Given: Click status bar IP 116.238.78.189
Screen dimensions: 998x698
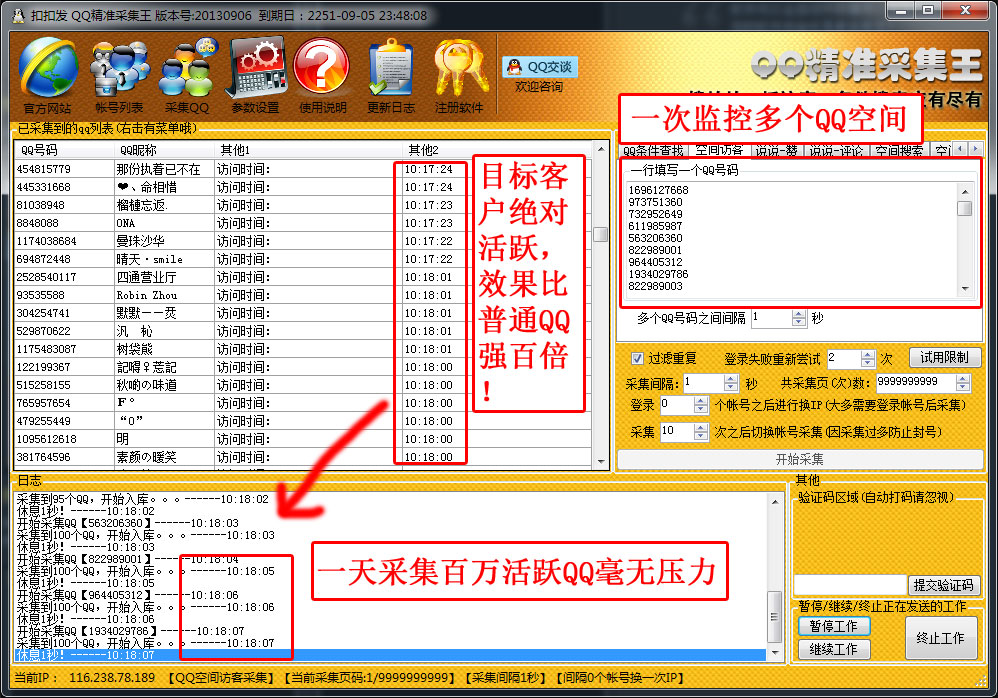Looking at the screenshot, I should click(x=112, y=678).
